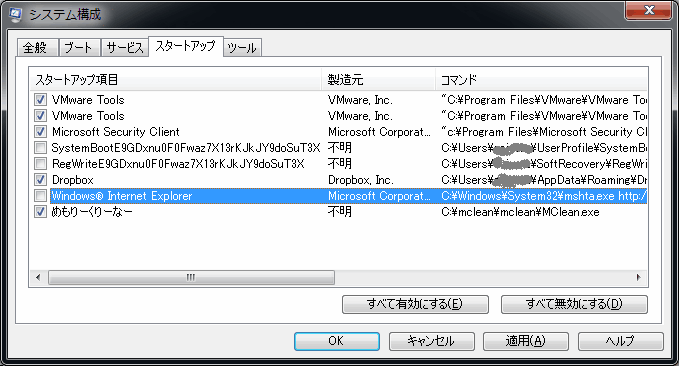Apply changes with 適用(A) button
This screenshot has height=366, width=679.
coord(526,341)
